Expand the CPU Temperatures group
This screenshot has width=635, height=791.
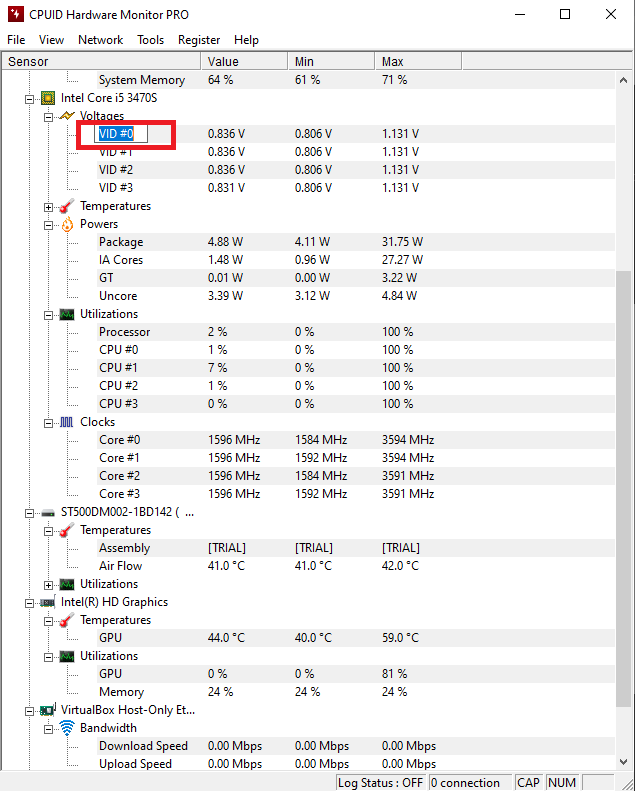pos(48,207)
